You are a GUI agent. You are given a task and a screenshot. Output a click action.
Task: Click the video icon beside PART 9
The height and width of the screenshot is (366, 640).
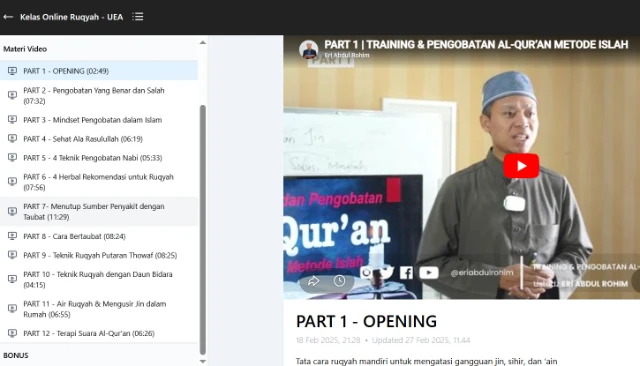coord(13,255)
